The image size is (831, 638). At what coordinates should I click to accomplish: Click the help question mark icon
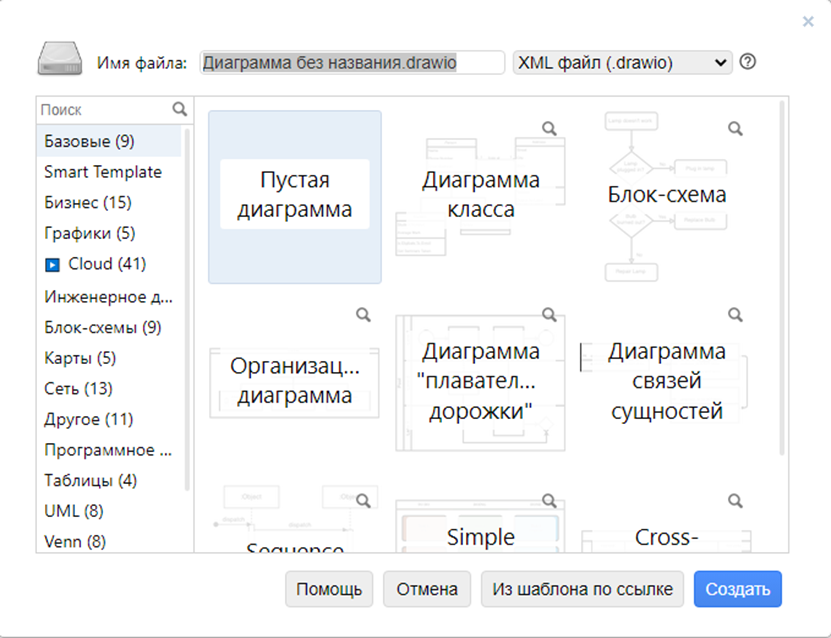[x=747, y=62]
